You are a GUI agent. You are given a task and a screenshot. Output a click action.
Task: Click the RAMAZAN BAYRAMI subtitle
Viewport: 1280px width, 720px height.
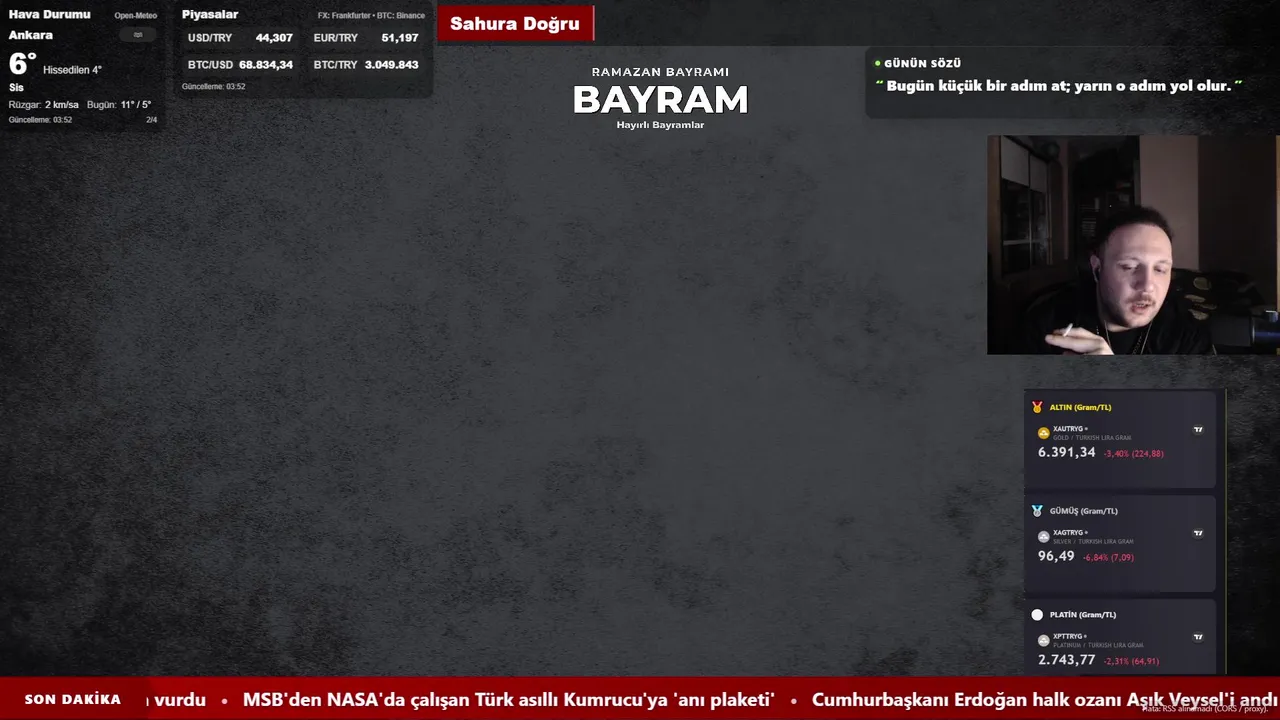tap(660, 72)
